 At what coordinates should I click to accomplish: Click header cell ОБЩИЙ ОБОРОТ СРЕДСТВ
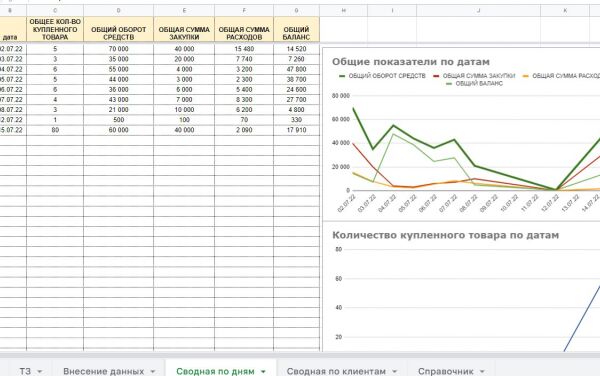119,29
